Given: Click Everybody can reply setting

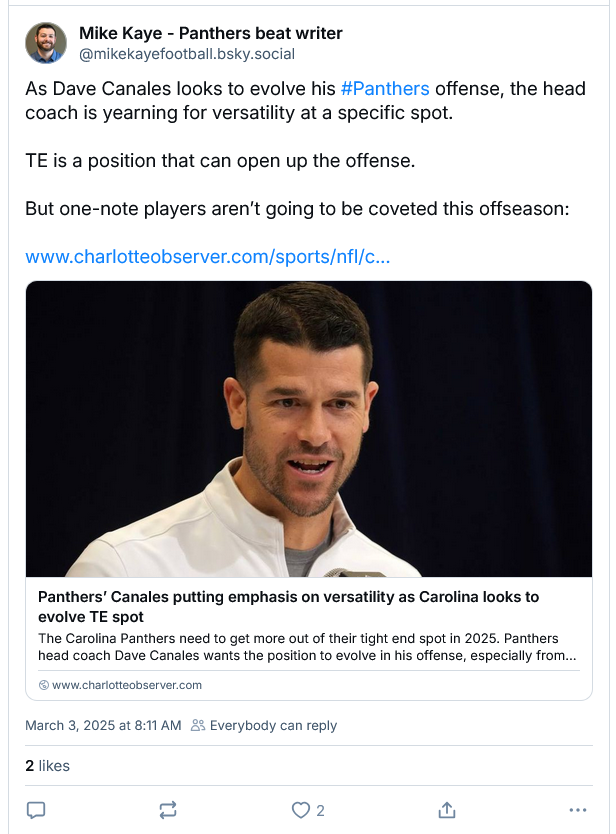Looking at the screenshot, I should pos(273,725).
